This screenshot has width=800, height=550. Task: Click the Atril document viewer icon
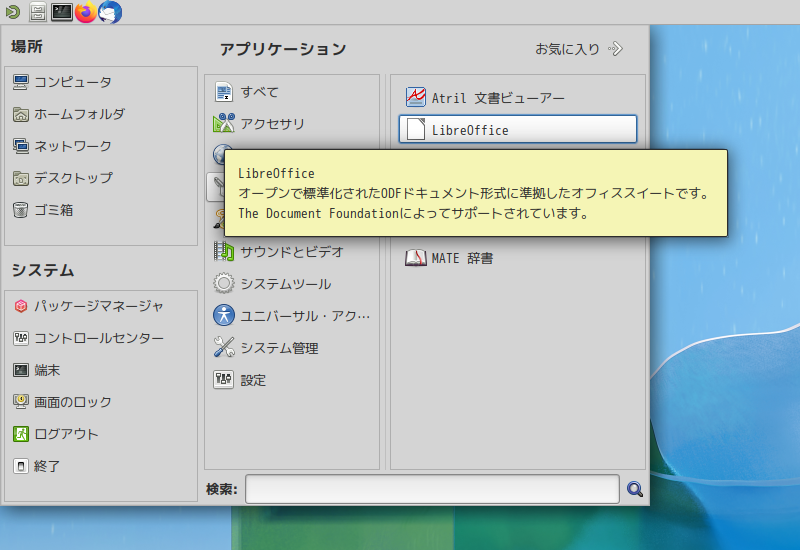(416, 97)
